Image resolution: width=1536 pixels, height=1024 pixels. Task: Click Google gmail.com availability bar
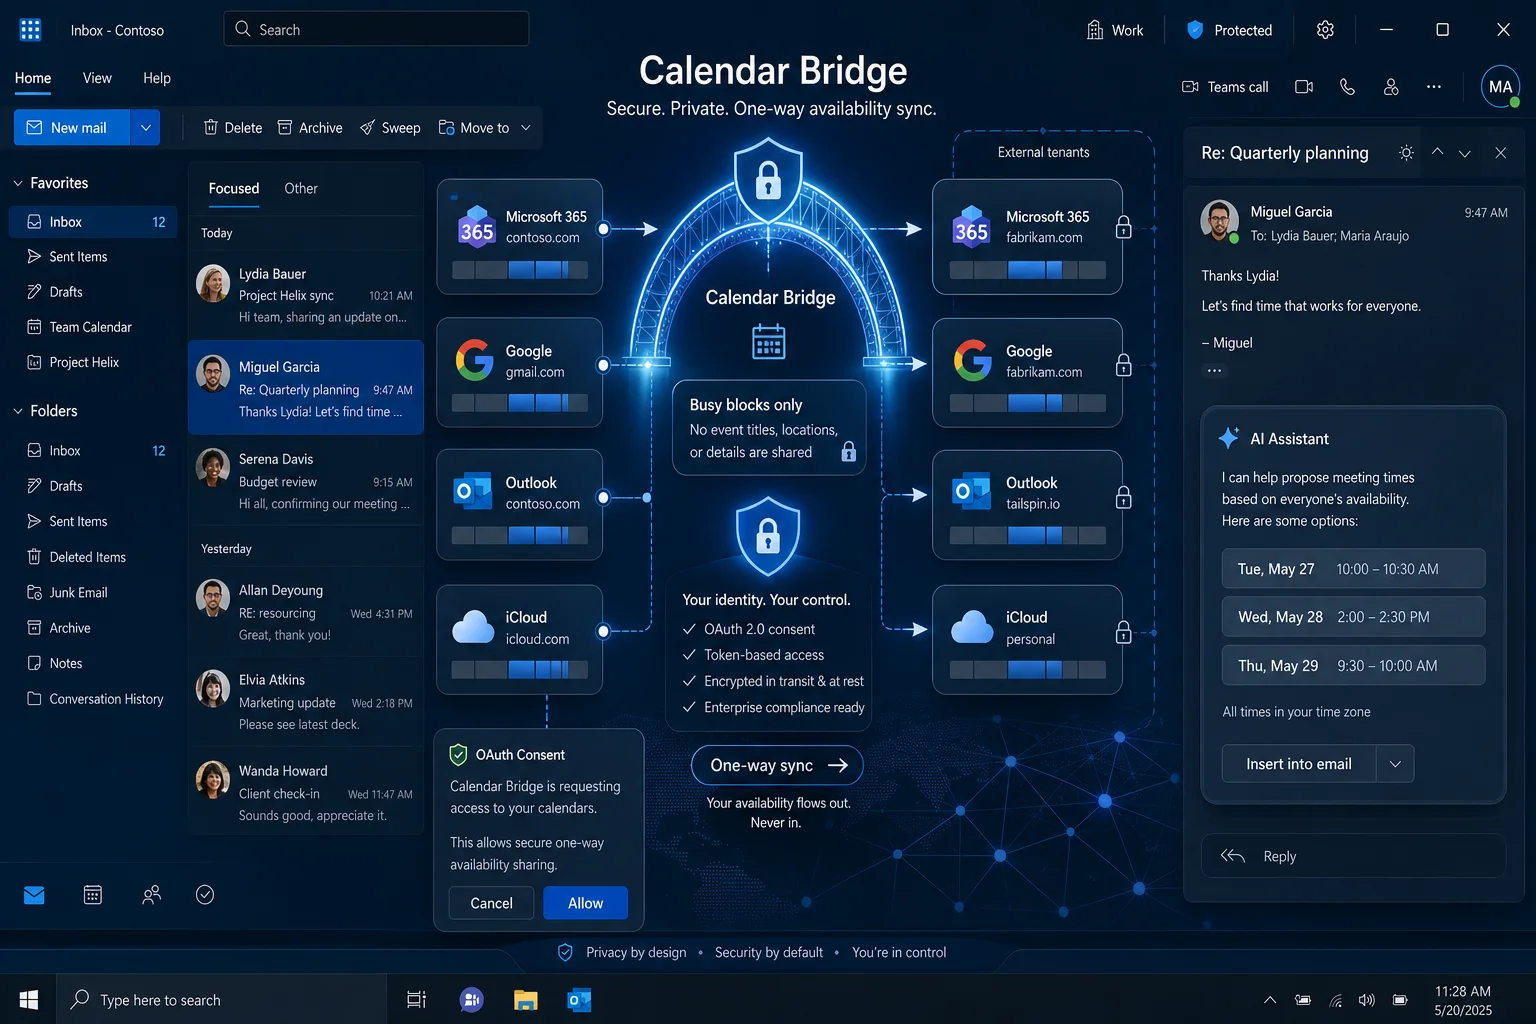click(x=519, y=403)
